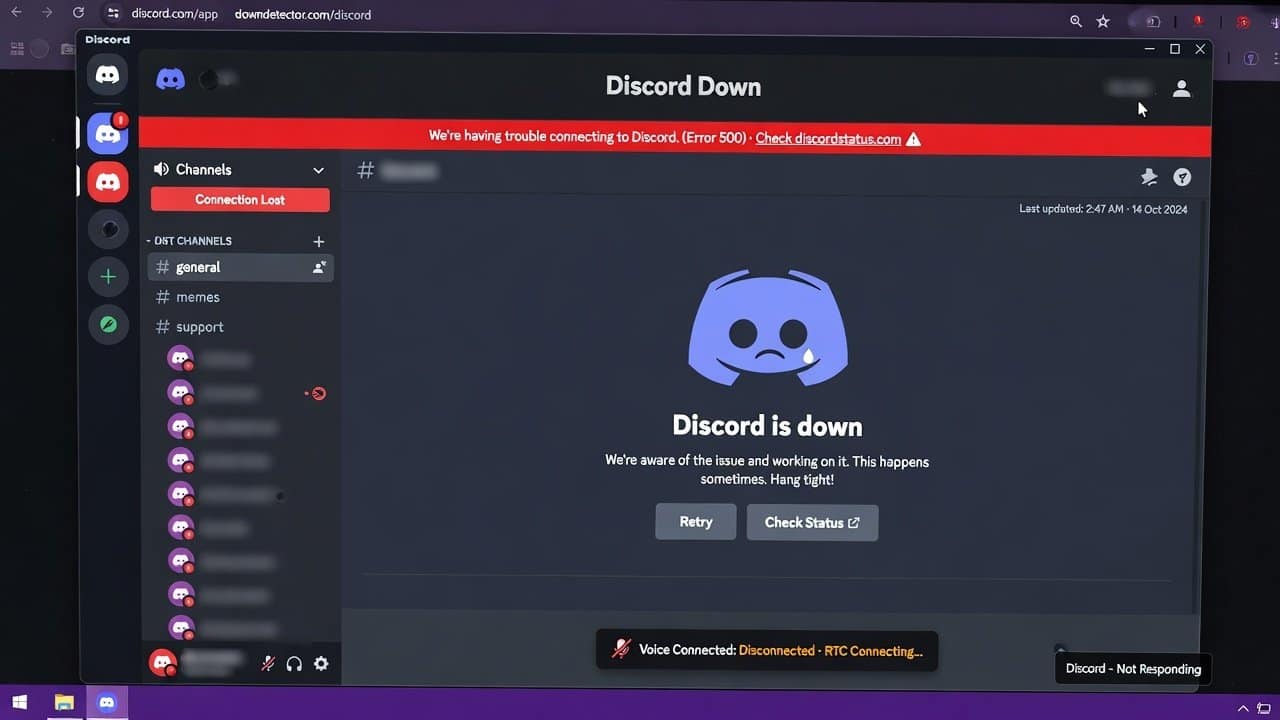
Task: Click the Voice Connected status bar
Action: pyautogui.click(x=767, y=650)
